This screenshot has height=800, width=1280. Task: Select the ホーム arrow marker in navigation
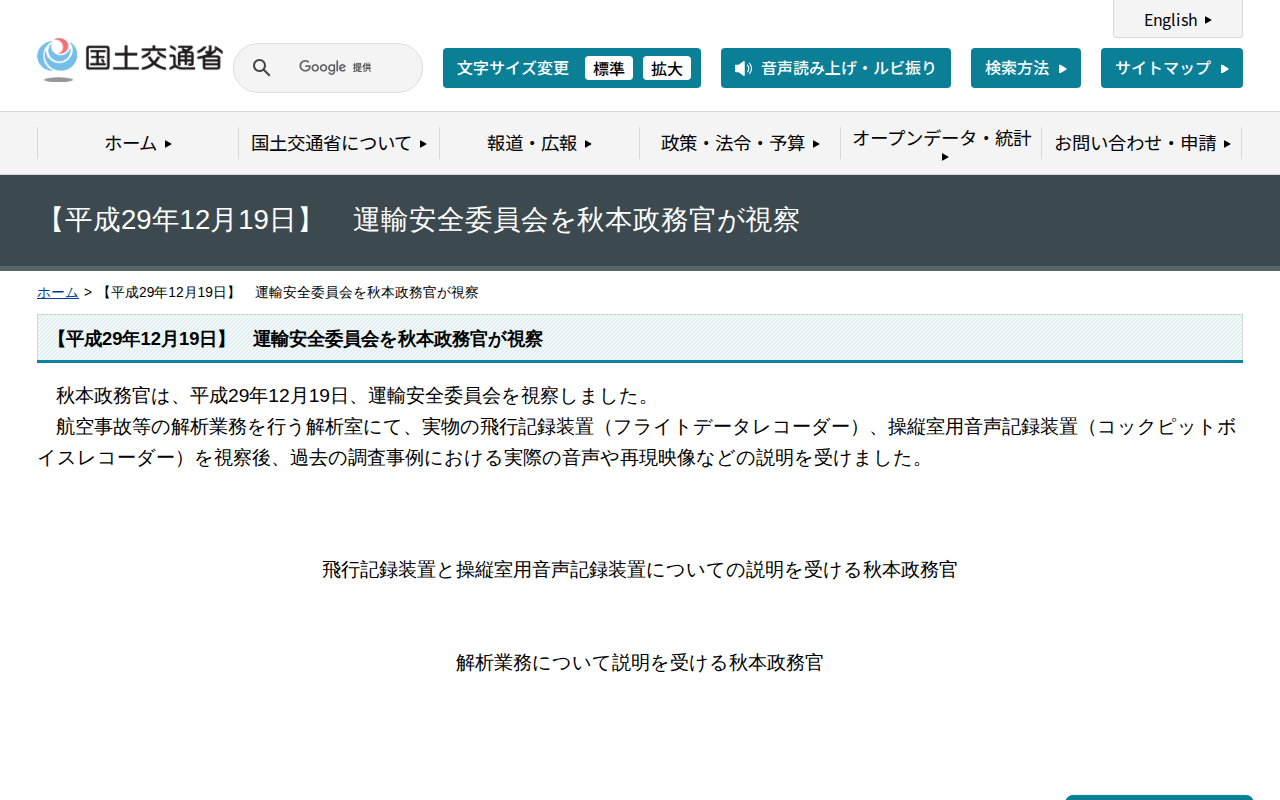coord(166,143)
